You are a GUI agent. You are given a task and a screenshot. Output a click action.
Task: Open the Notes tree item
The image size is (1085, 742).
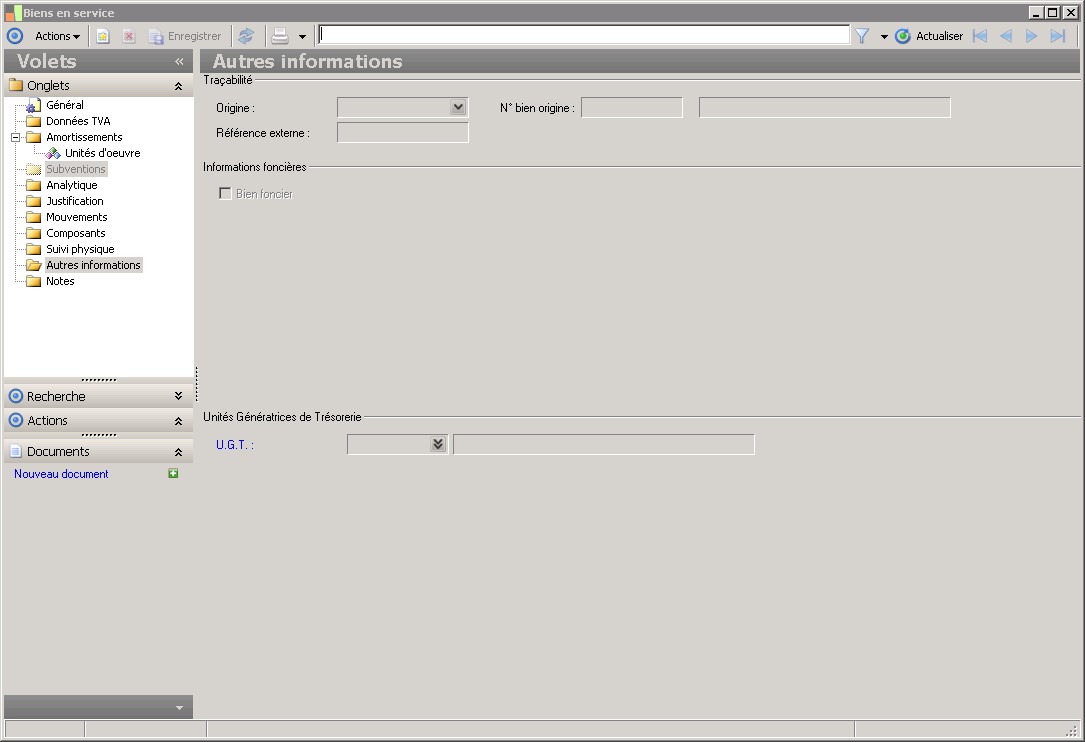click(60, 281)
